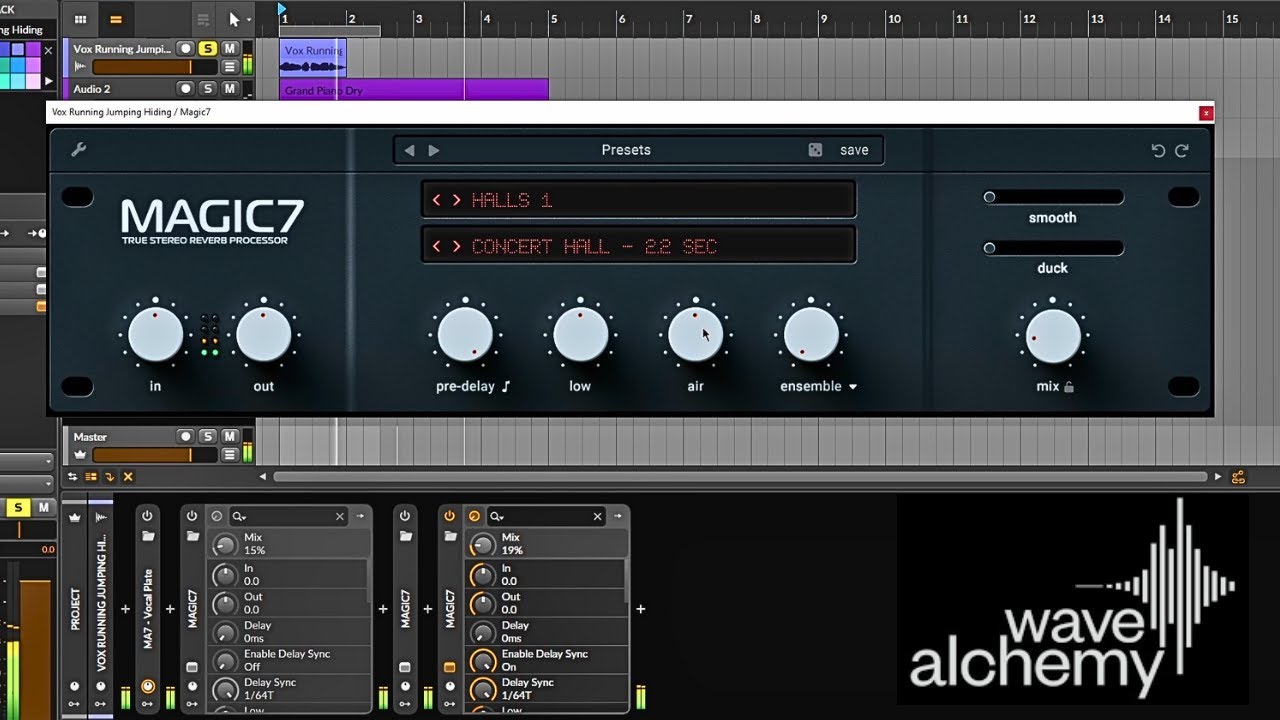Click the orange X icon below Master track
This screenshot has width=1280, height=720.
point(128,477)
